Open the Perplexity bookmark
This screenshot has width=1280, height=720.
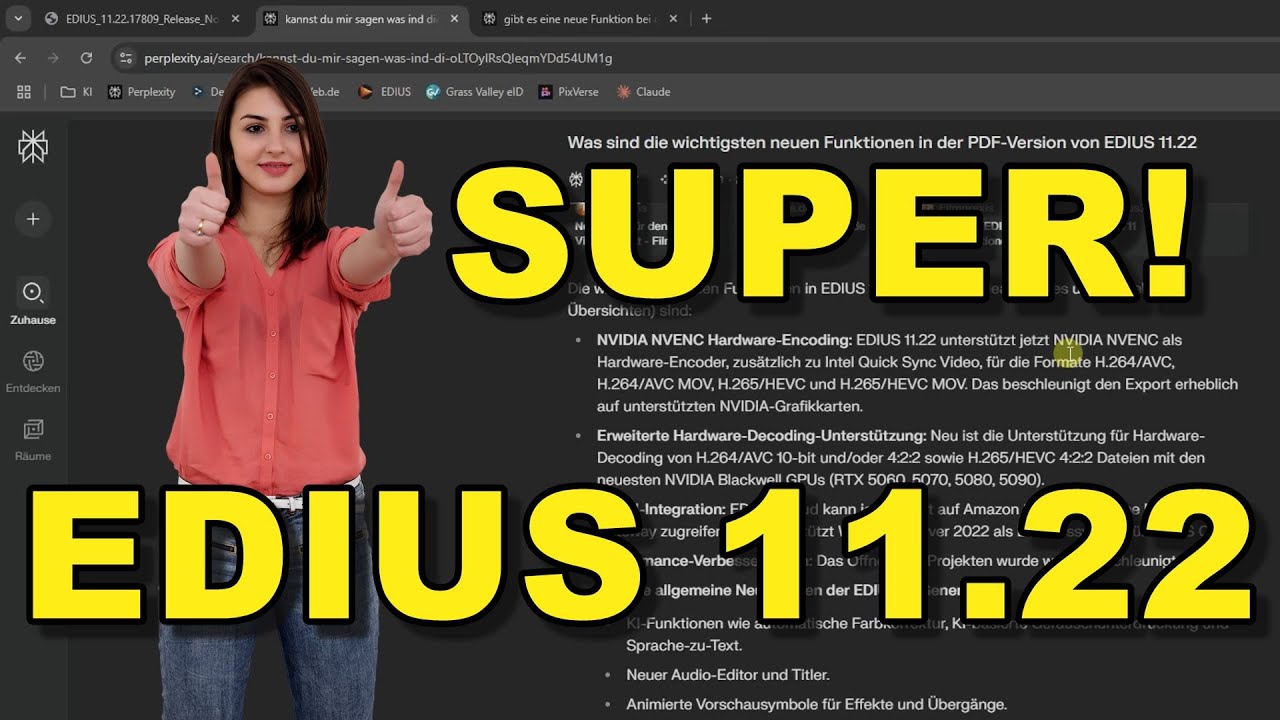[141, 92]
